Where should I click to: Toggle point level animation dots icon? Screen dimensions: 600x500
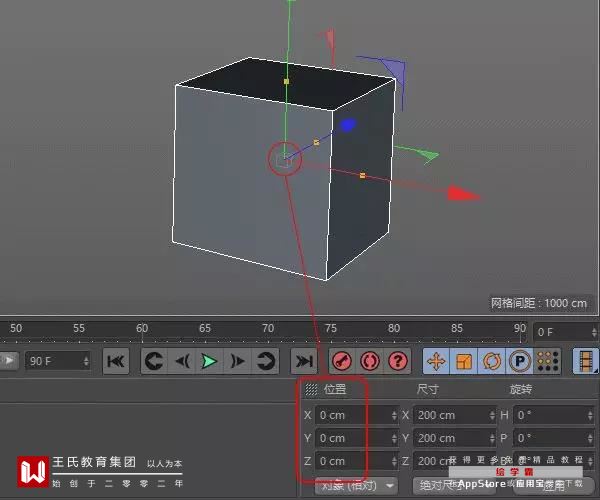tap(548, 361)
